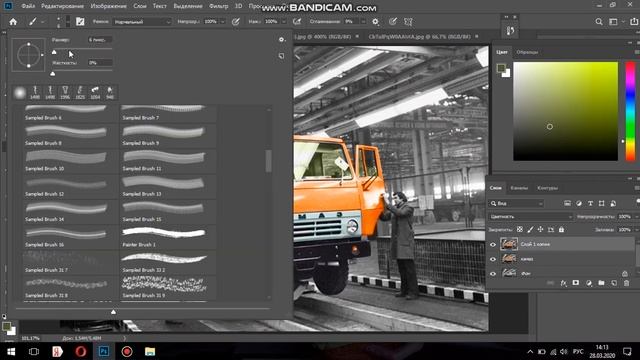The image size is (640, 360).
Task: Toggle the Brush Settings panel icon
Action: point(80,22)
